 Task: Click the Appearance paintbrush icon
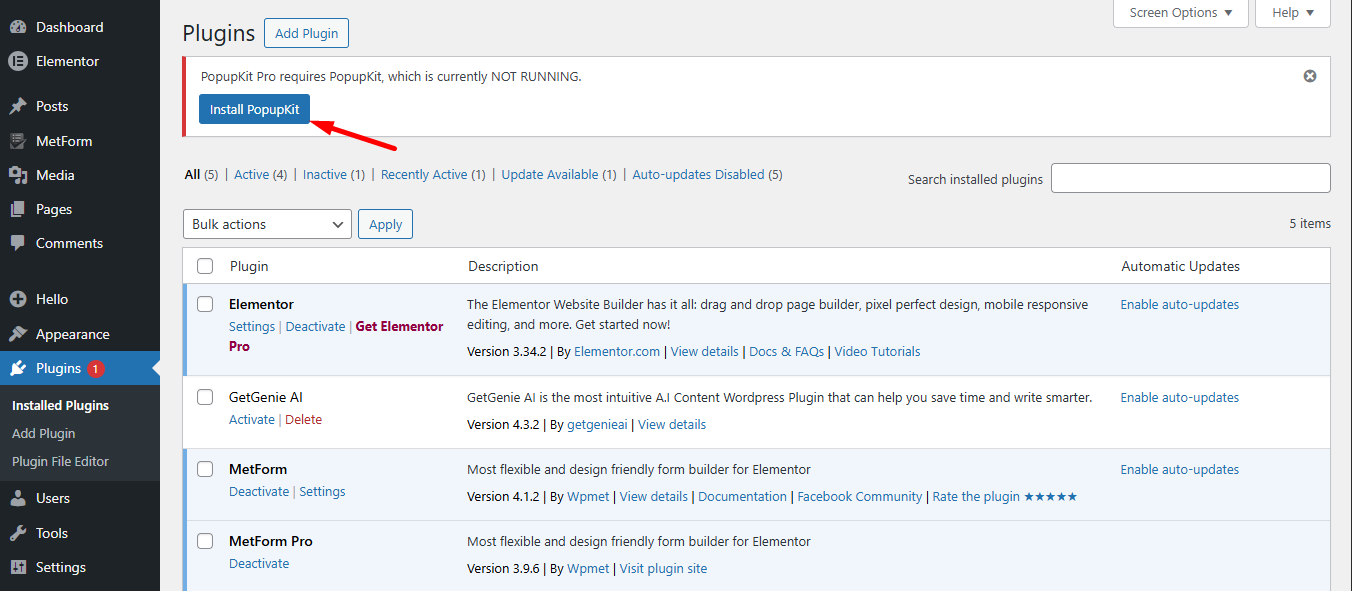point(18,334)
